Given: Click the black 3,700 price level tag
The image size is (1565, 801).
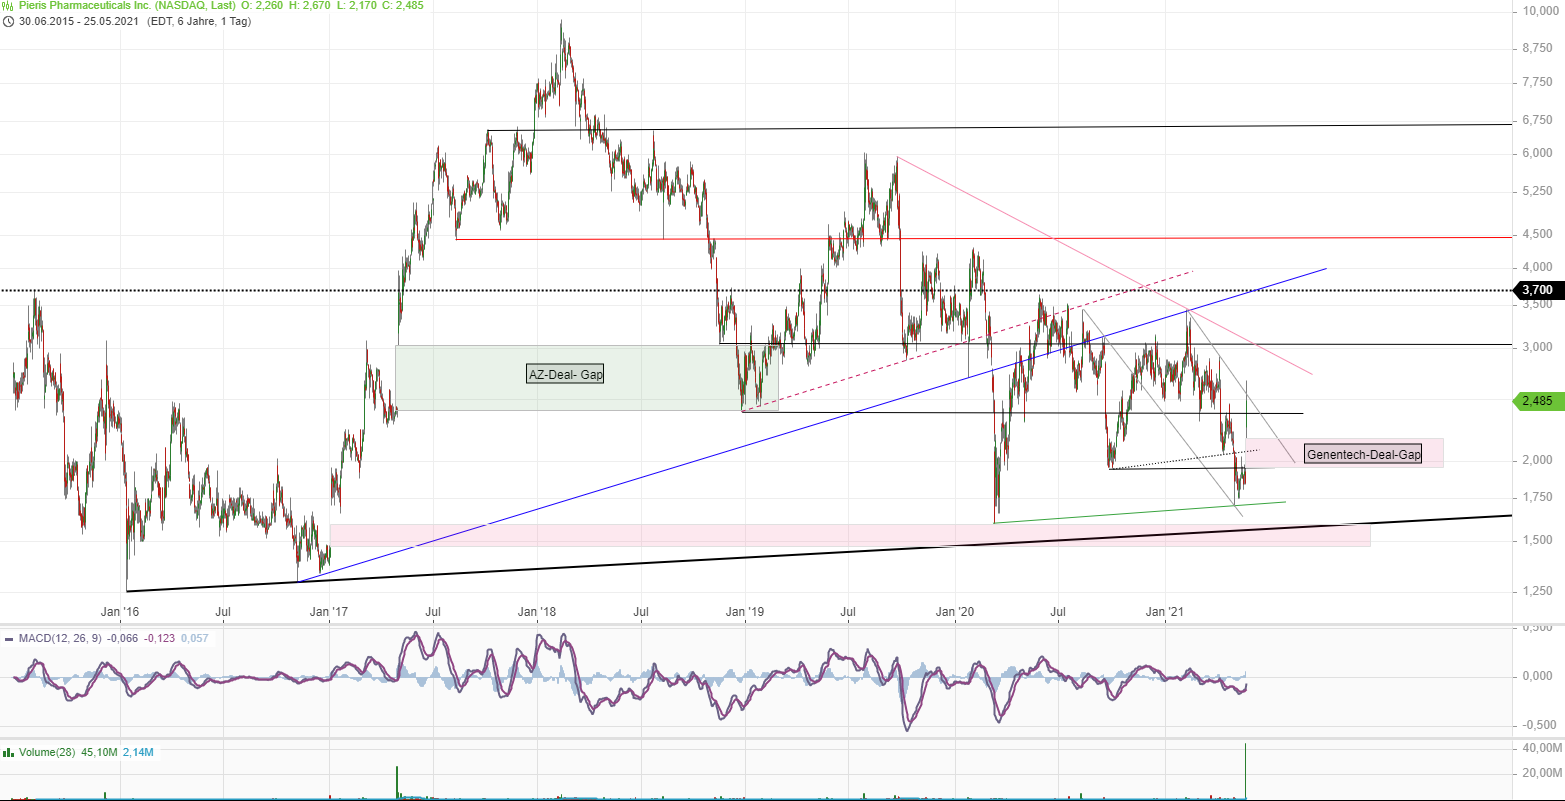Looking at the screenshot, I should coord(1535,290).
